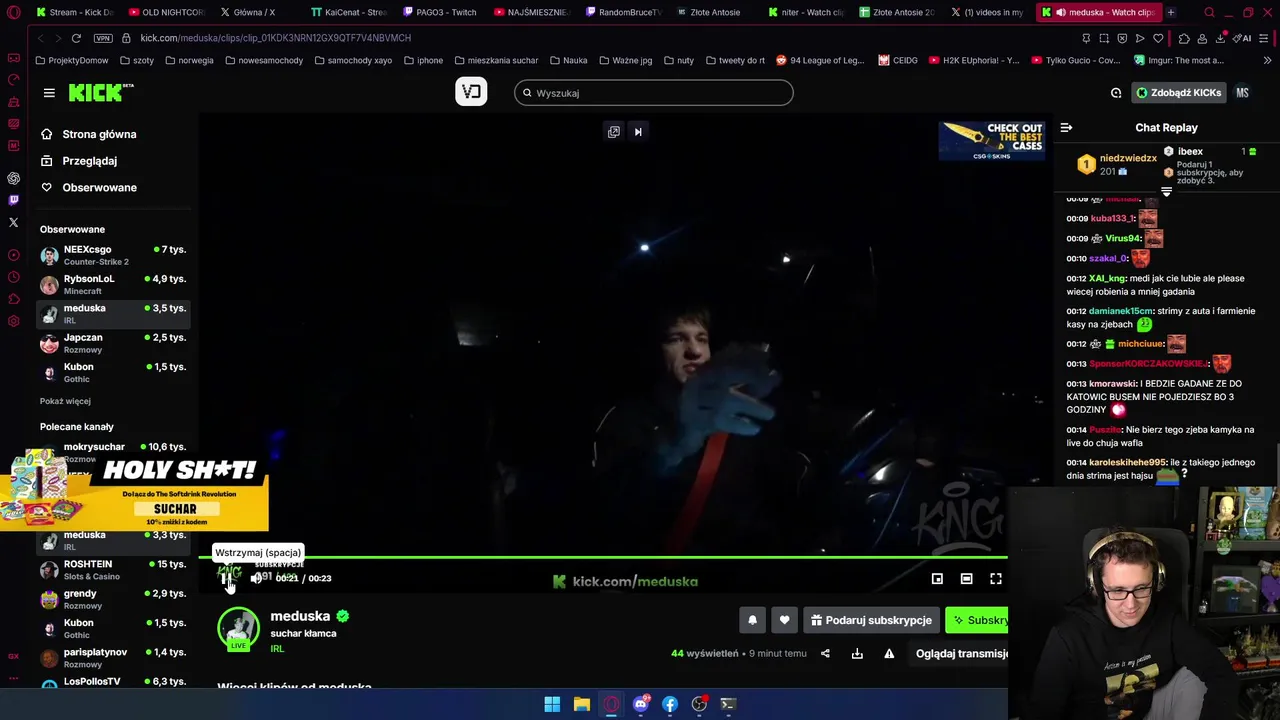Image resolution: width=1280 pixels, height=720 pixels.
Task: Show more bookmarks with double chevron
Action: click(1265, 60)
